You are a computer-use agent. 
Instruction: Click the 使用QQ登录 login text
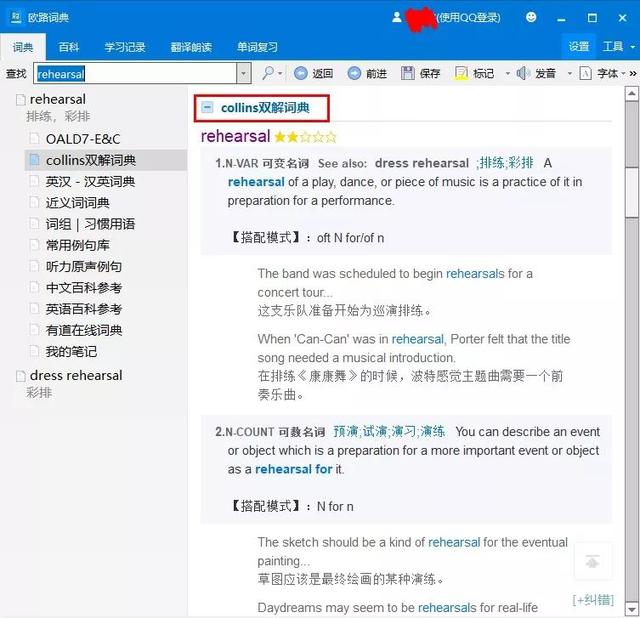pyautogui.click(x=469, y=18)
